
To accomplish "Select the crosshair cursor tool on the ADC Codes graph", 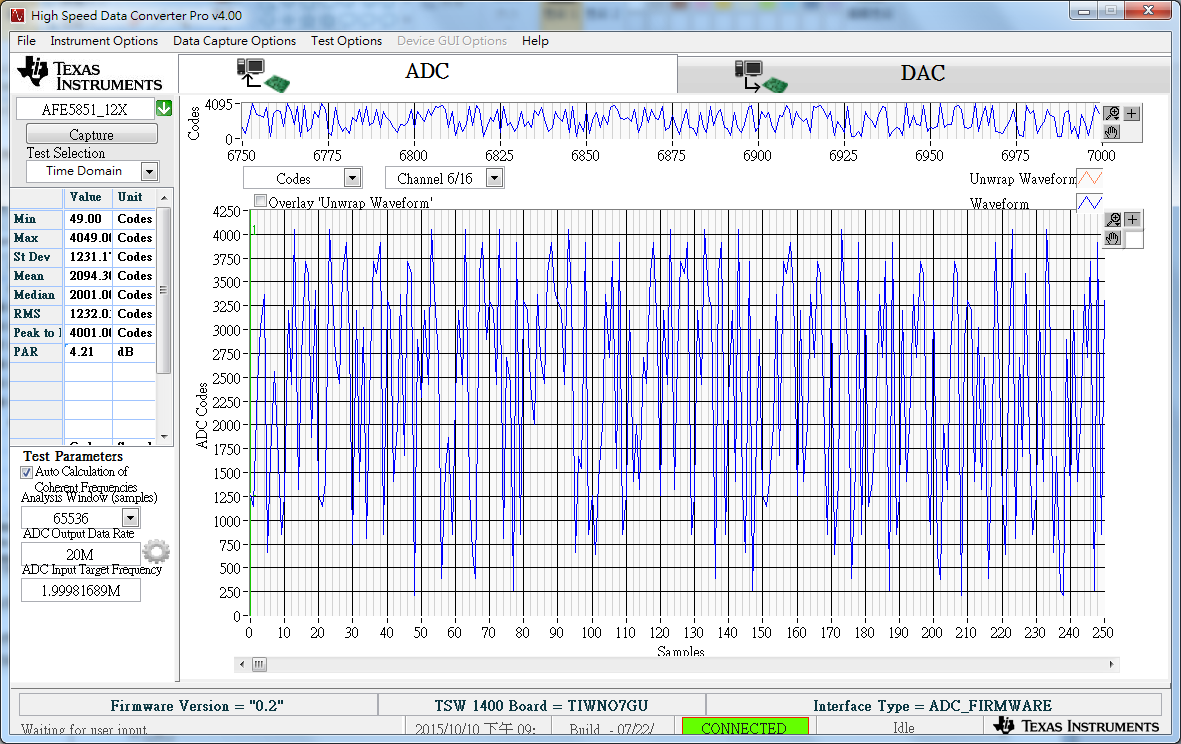I will click(1132, 219).
